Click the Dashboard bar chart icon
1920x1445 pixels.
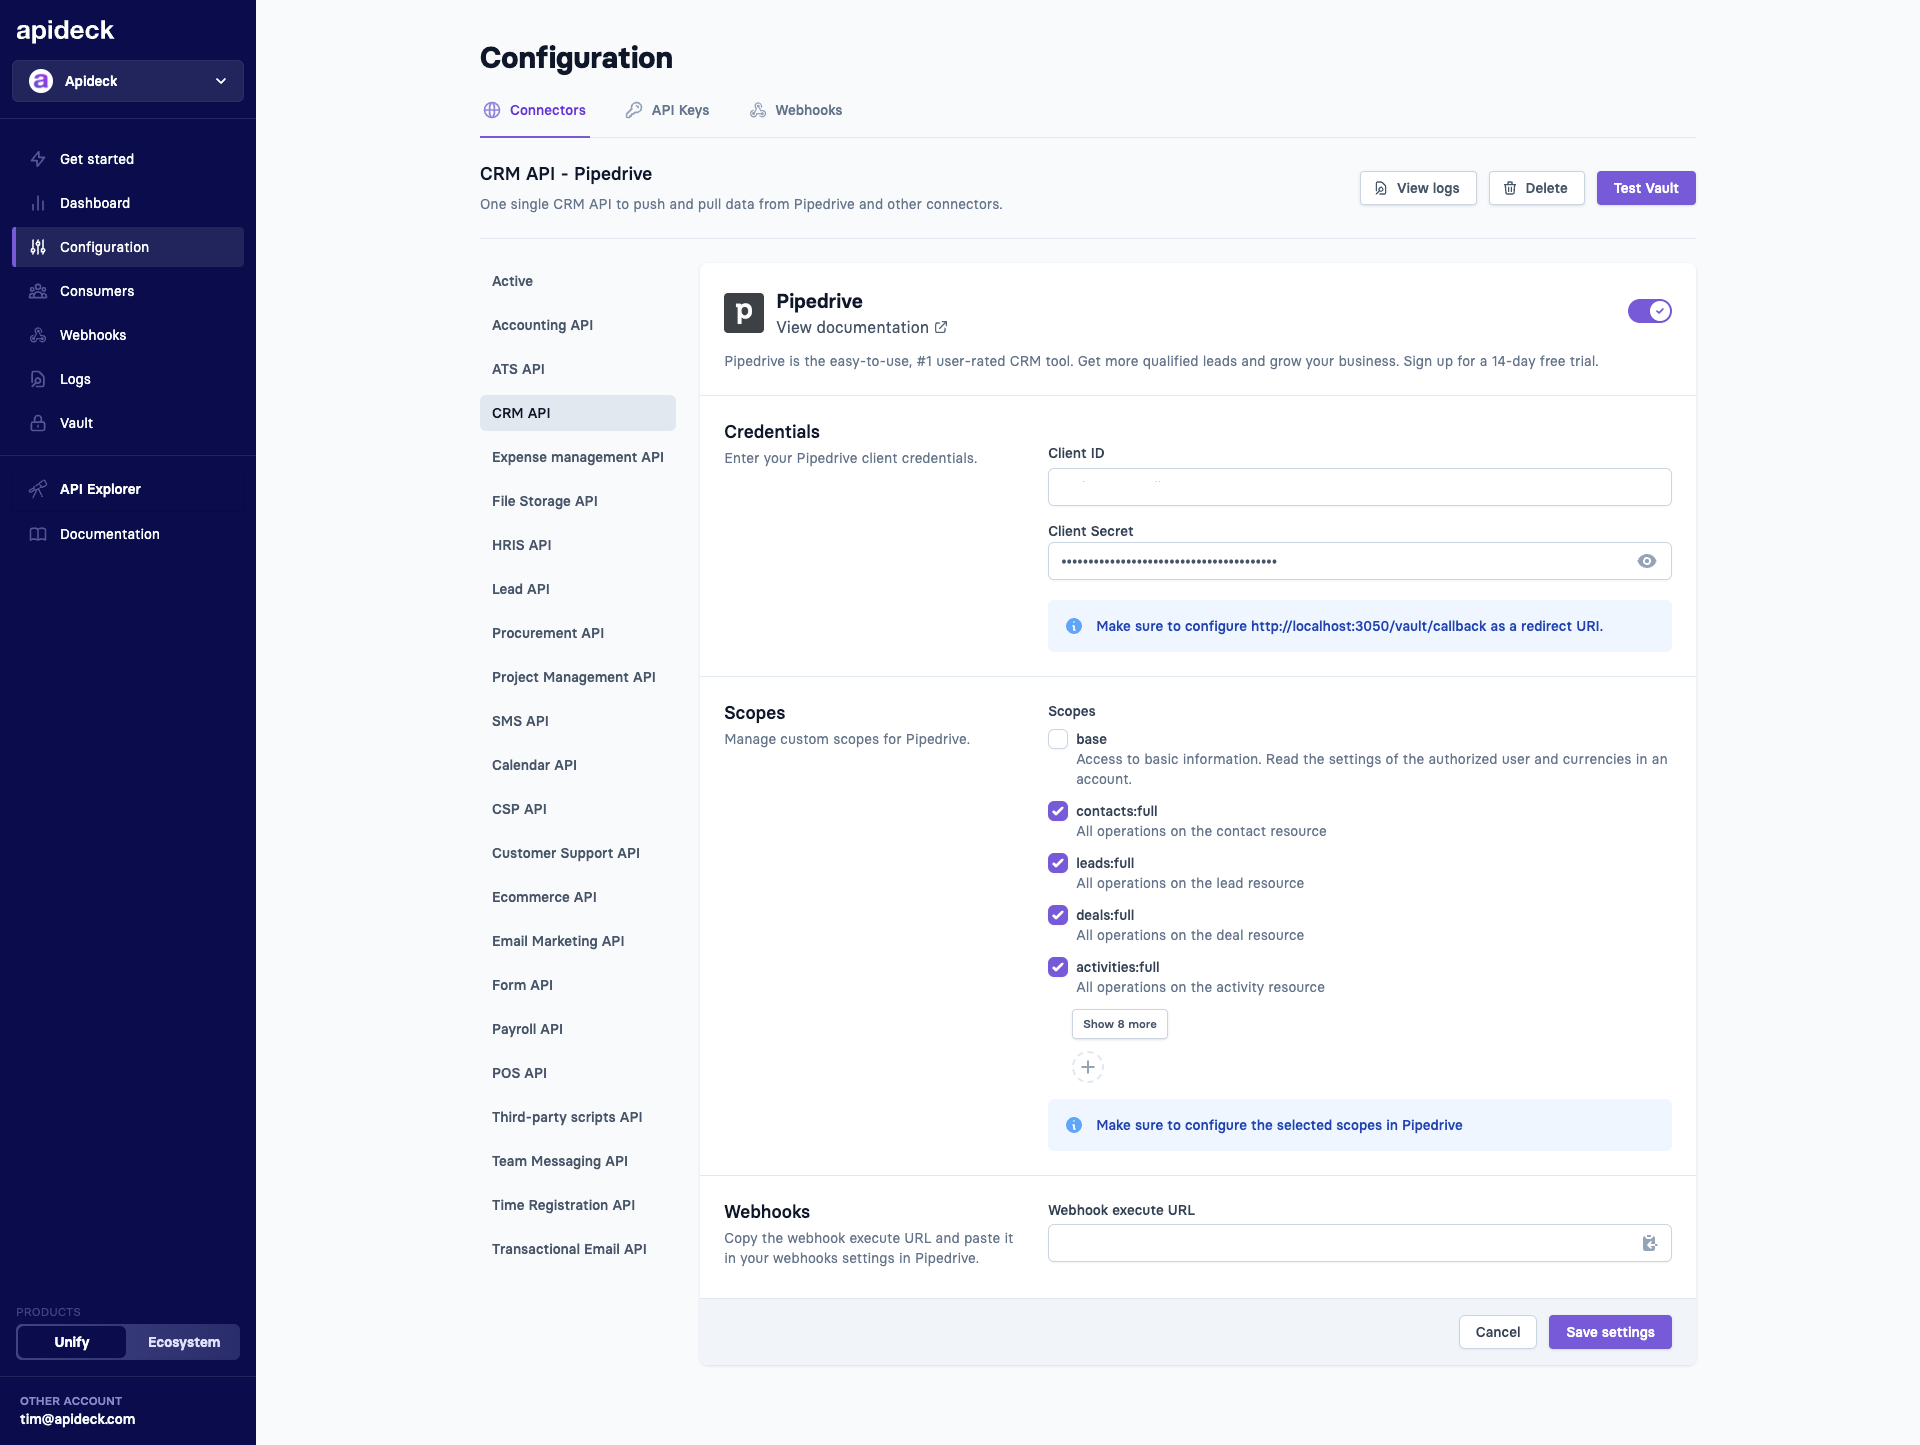(x=38, y=203)
